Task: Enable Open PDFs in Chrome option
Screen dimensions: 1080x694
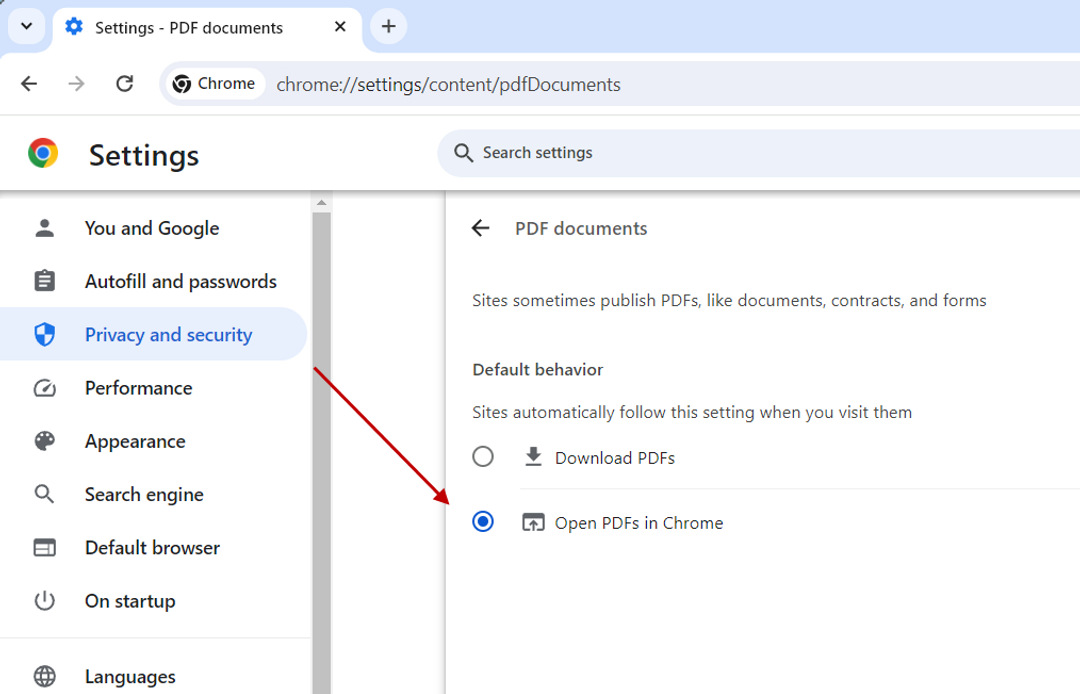Action: 483,521
